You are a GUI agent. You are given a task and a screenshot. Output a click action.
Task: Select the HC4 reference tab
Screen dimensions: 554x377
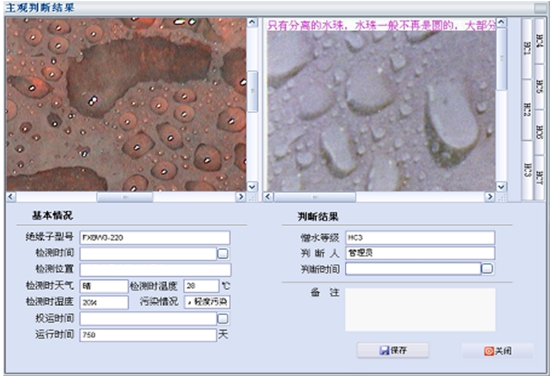tap(539, 41)
